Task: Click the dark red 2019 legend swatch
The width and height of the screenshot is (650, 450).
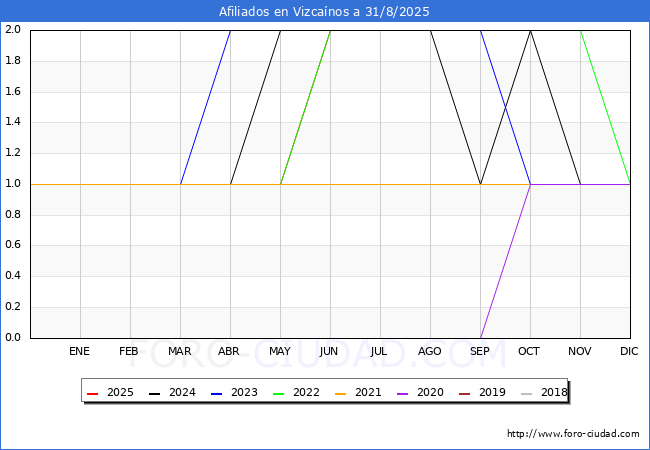Action: (x=464, y=393)
